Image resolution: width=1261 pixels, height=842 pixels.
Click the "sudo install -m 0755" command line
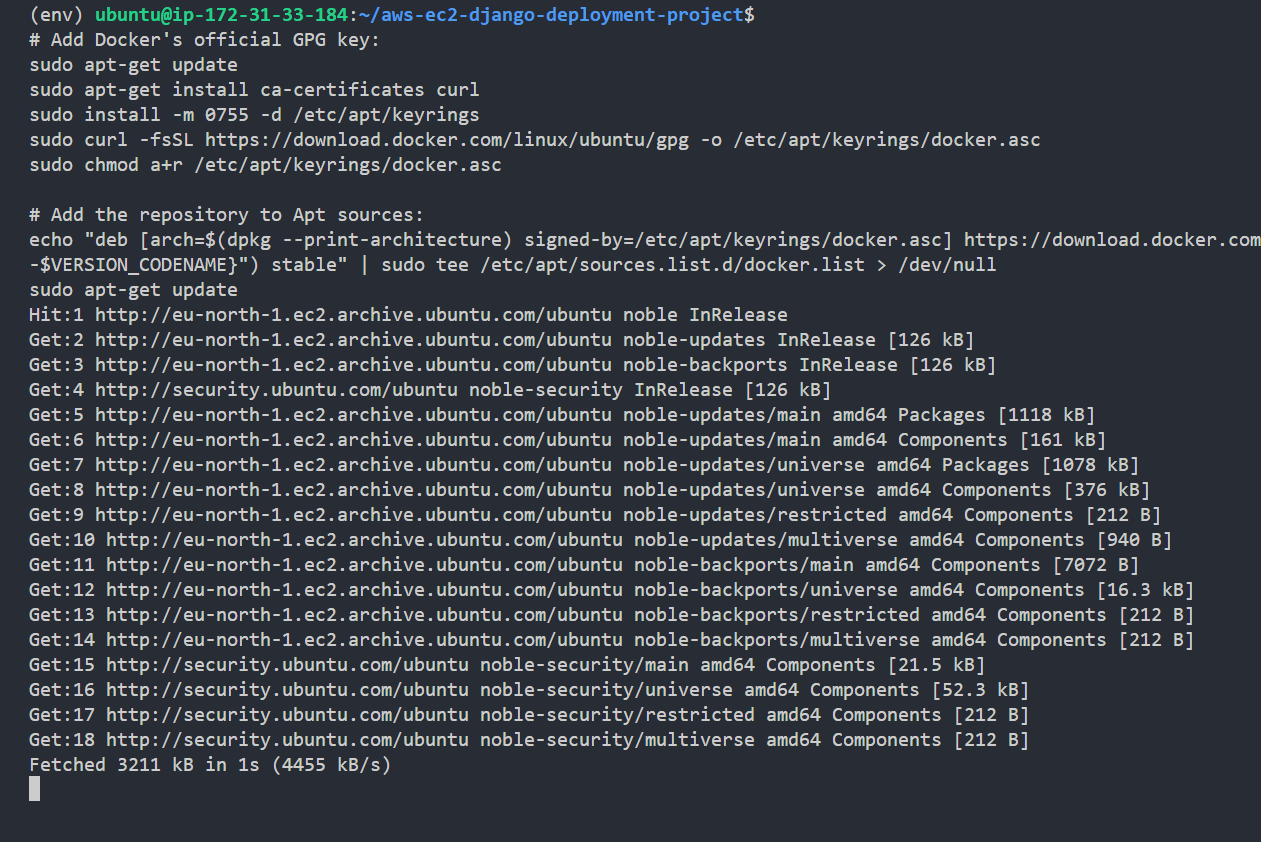tap(254, 115)
